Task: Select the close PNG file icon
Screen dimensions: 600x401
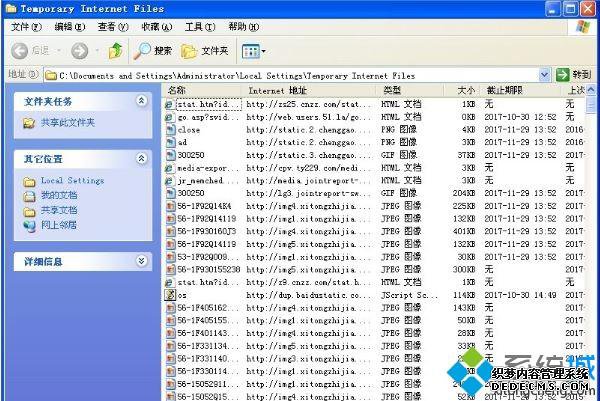Action: pos(170,130)
